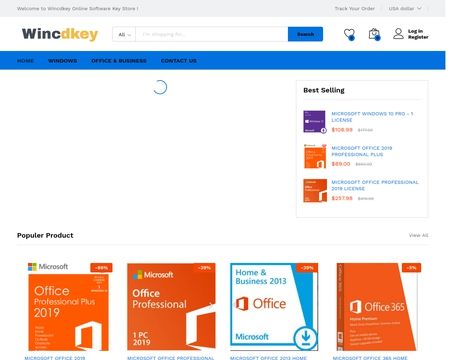Click the Windows 10 Pro thumbnail
This screenshot has width=450, height=360.
point(315,122)
